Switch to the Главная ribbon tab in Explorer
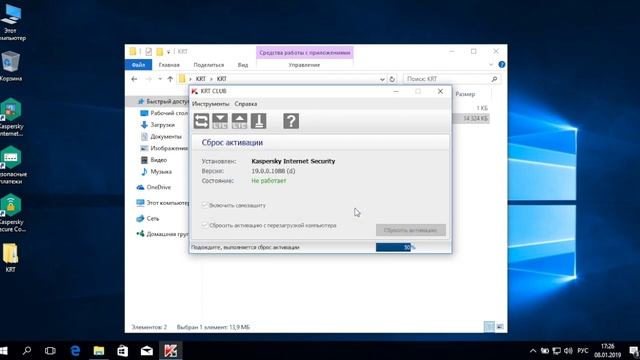The width and height of the screenshot is (640, 360). pos(169,65)
